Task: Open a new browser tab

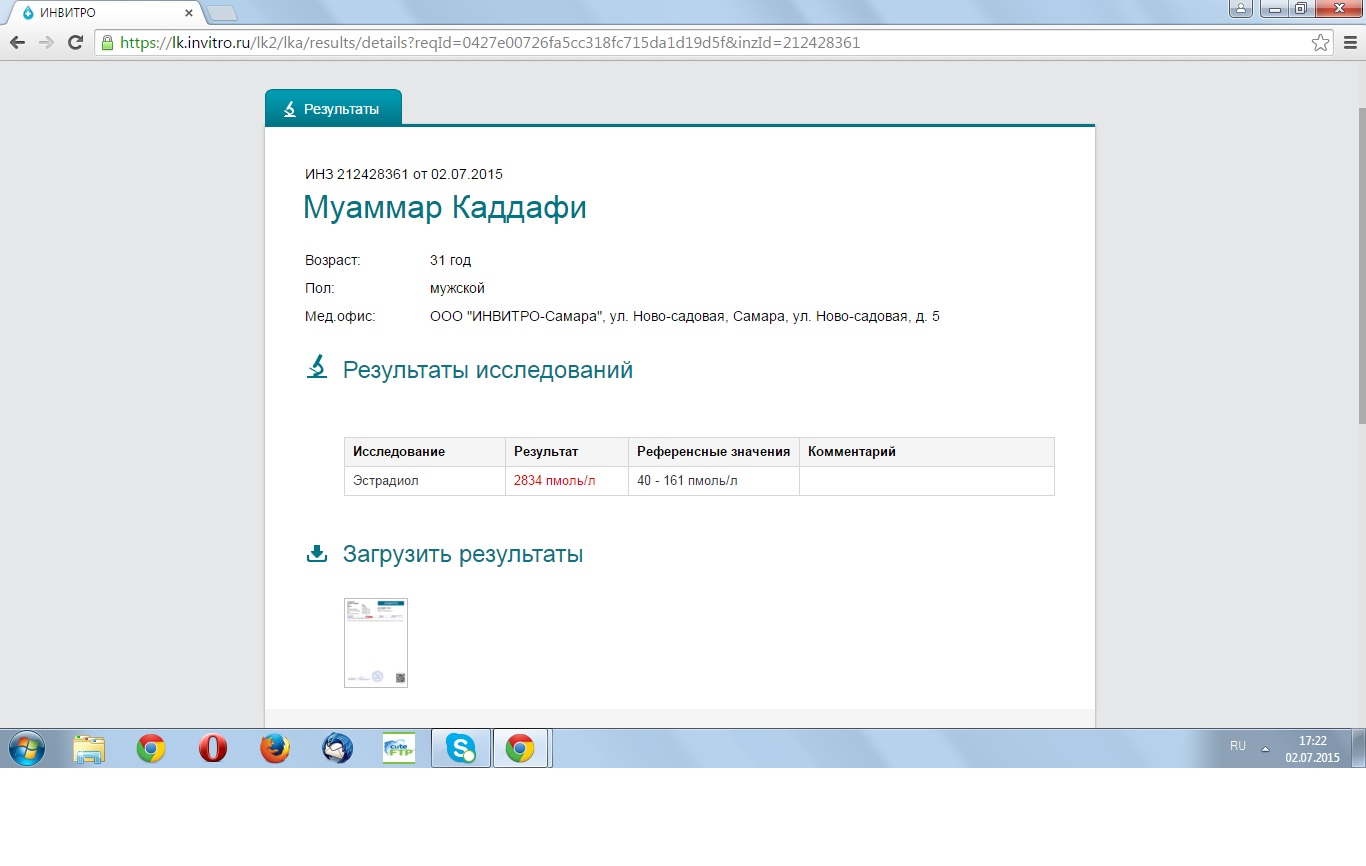Action: pyautogui.click(x=222, y=13)
